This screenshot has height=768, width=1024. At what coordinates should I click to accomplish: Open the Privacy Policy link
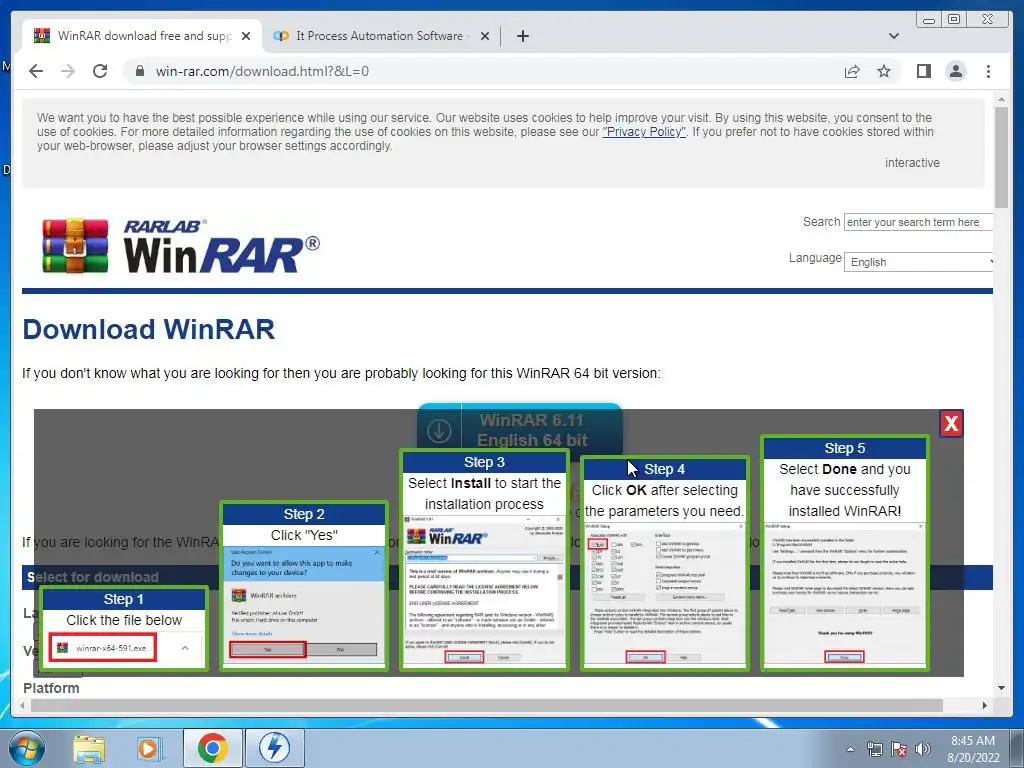(644, 132)
